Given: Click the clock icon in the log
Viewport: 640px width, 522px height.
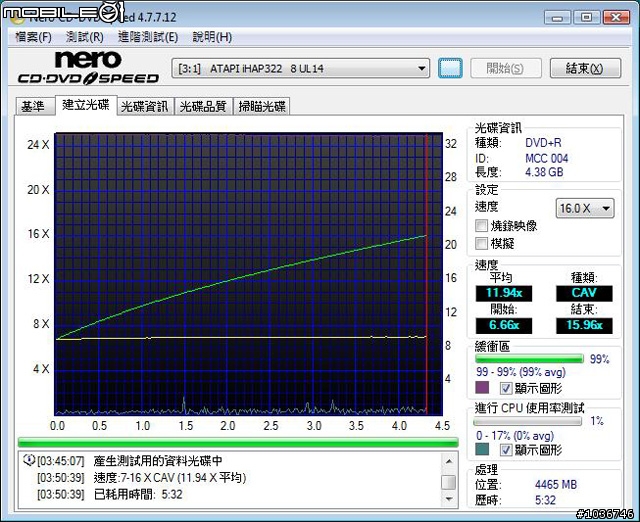Looking at the screenshot, I should pos(29,460).
